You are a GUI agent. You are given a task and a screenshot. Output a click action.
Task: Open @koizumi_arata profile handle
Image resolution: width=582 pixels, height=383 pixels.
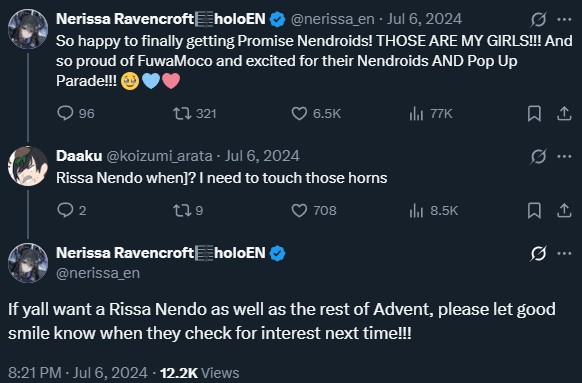160,156
